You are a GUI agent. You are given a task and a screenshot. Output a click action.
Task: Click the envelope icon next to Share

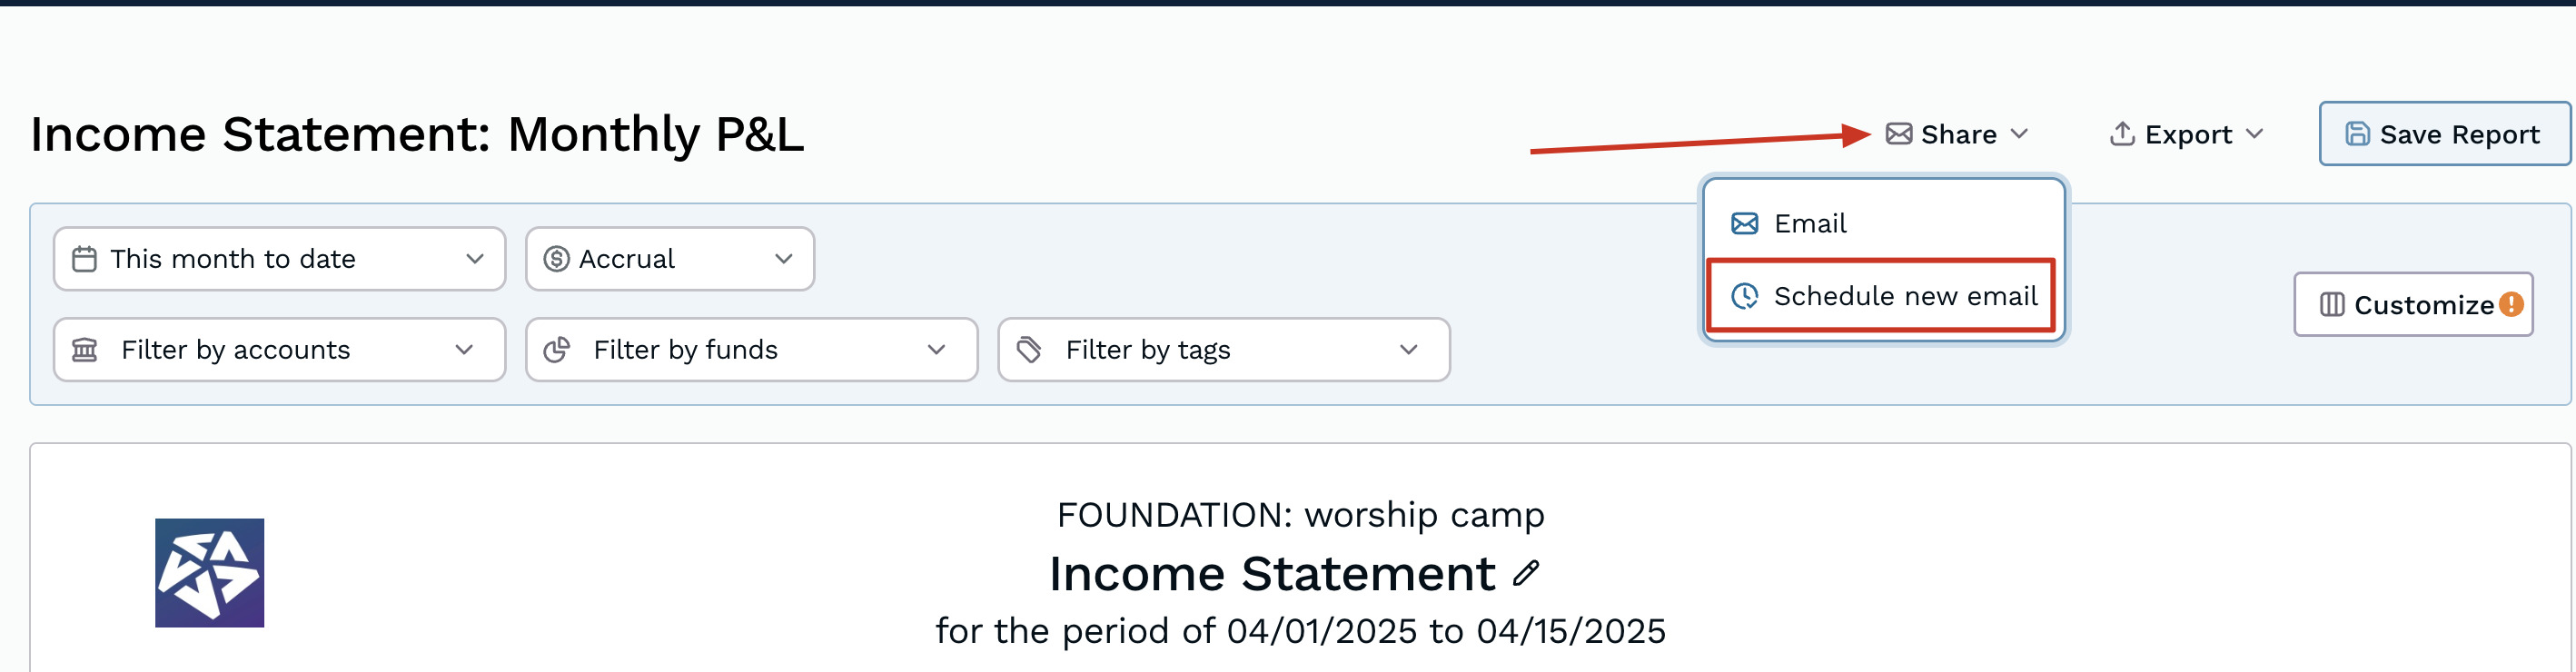tap(1898, 134)
